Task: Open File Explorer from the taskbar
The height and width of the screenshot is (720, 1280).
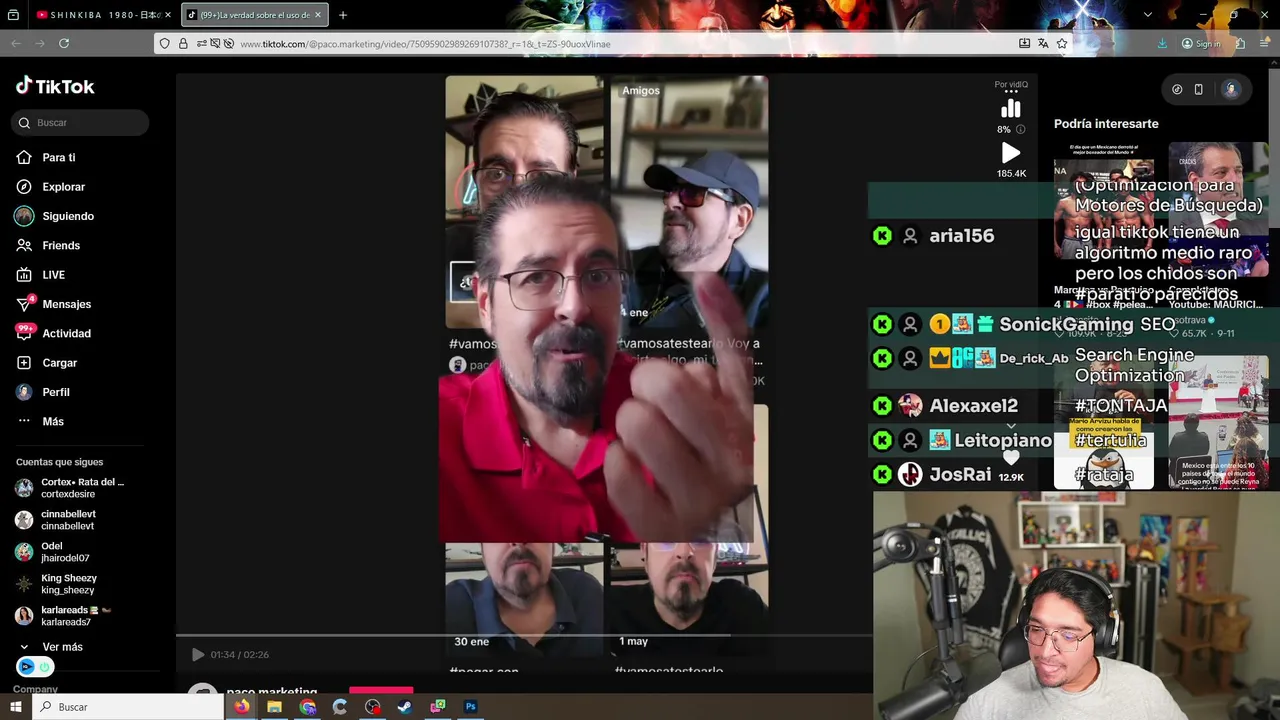Action: tap(274, 707)
